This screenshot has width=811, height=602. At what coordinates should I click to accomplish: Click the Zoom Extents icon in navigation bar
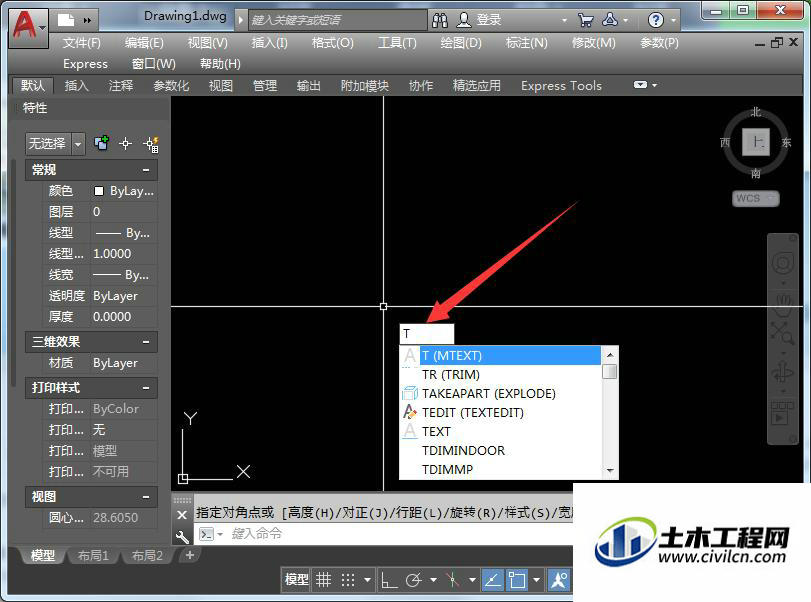pyautogui.click(x=783, y=334)
